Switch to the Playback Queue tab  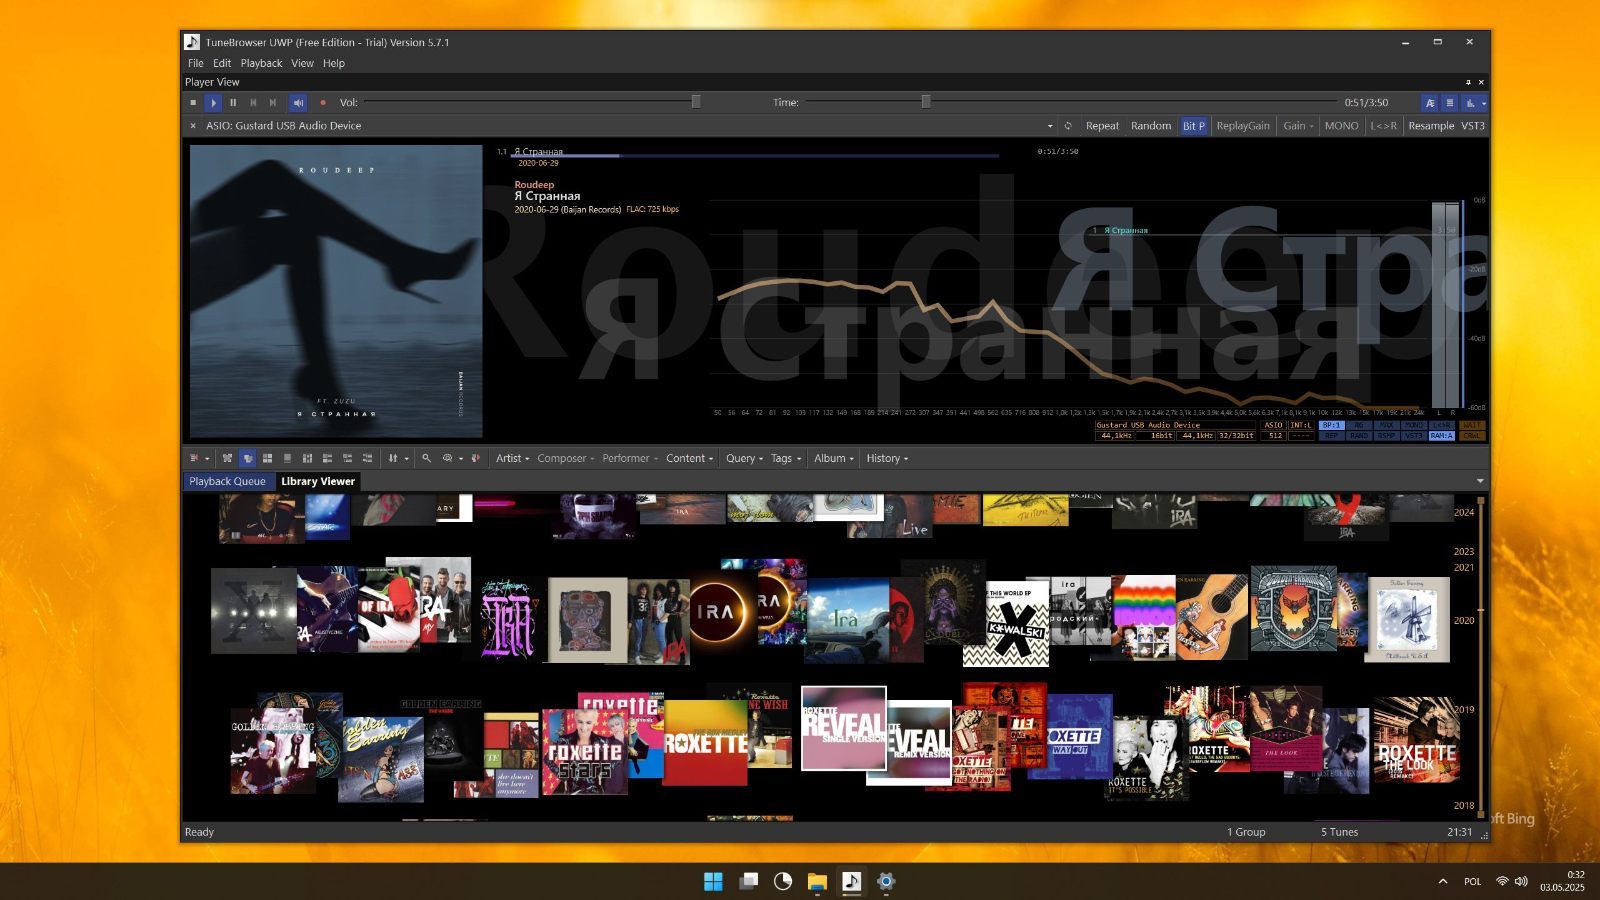pos(228,481)
